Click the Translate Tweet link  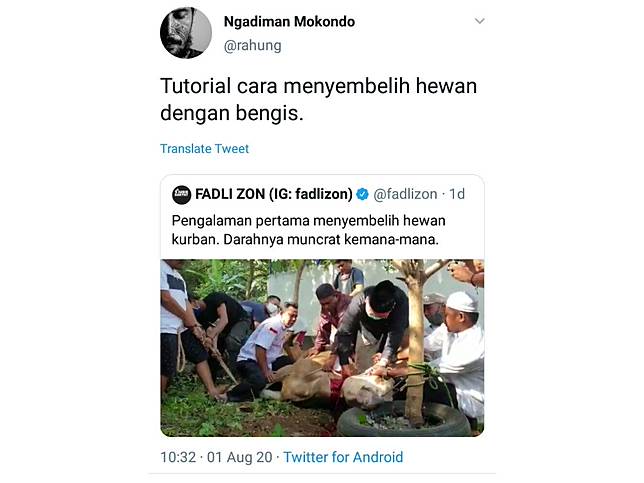(204, 149)
